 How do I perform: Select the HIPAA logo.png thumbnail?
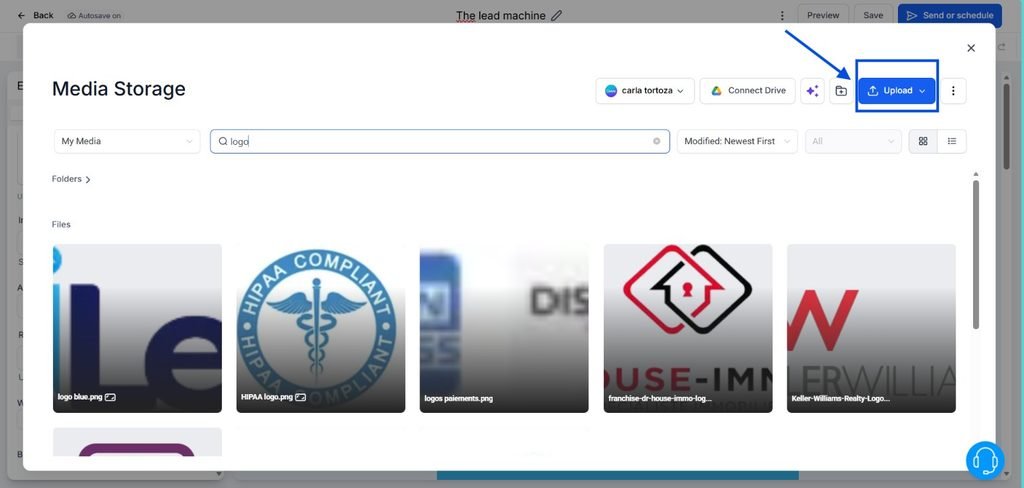(321, 329)
